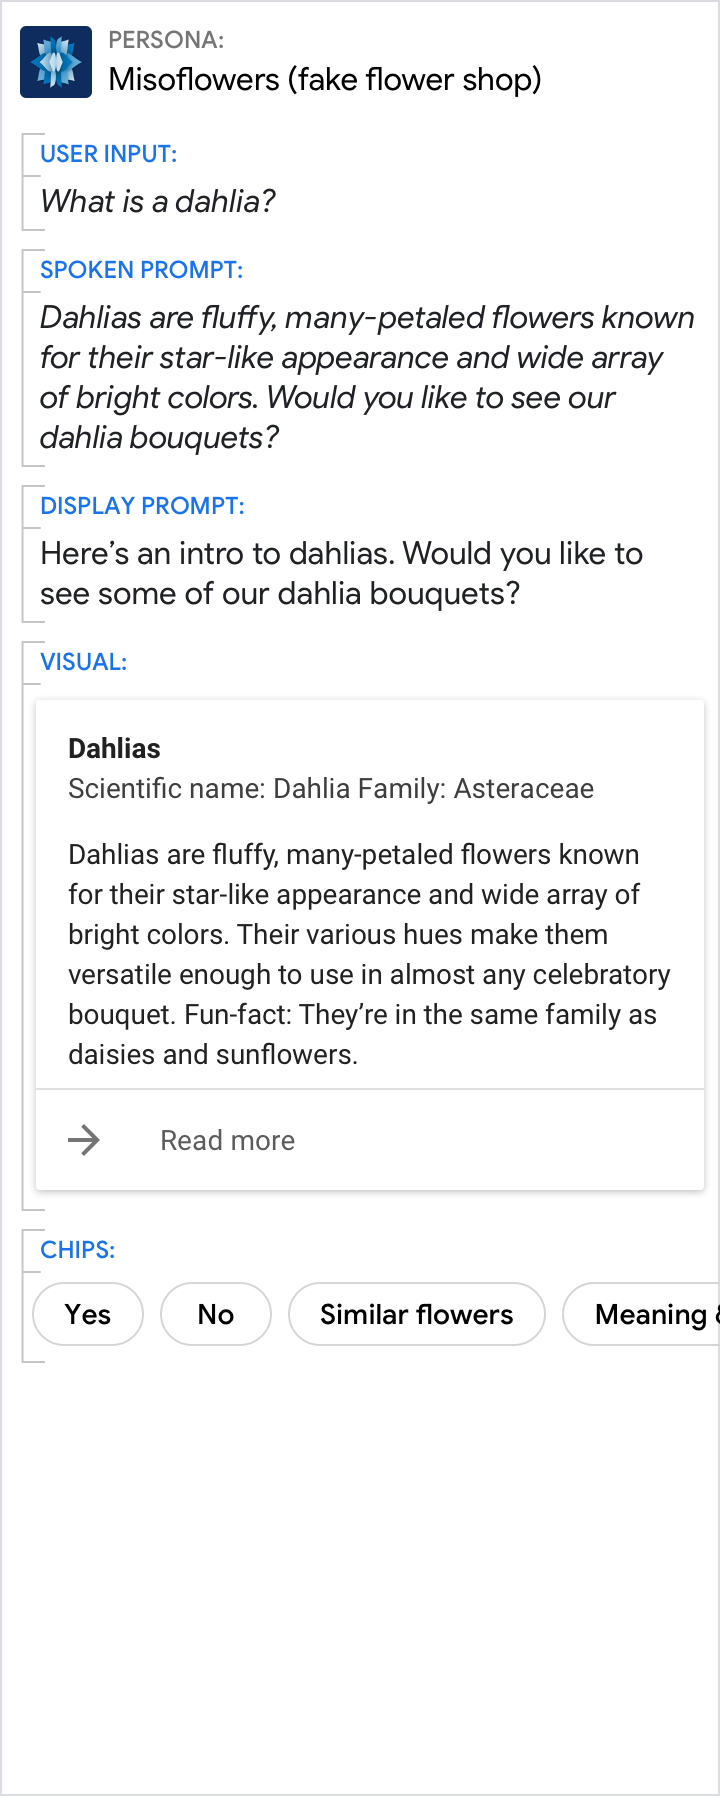Click the PERSONA label at the top
The height and width of the screenshot is (1796, 720).
click(x=166, y=40)
